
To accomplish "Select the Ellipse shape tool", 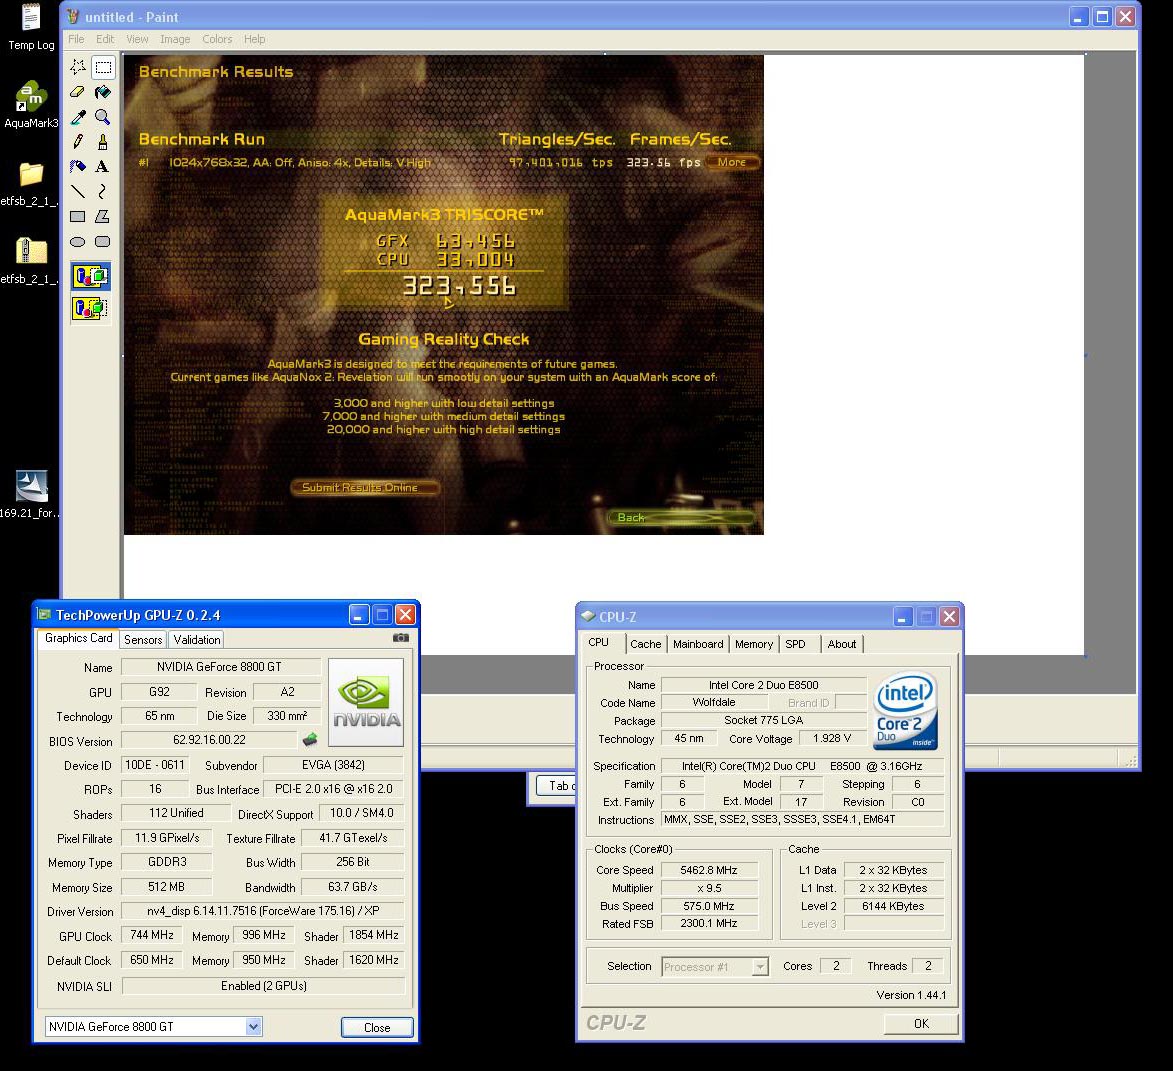I will (78, 242).
